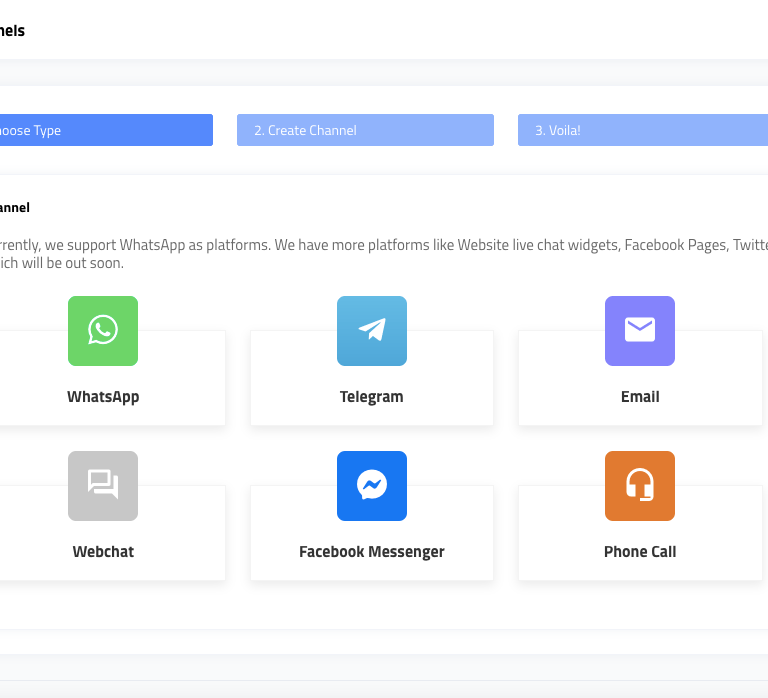Select the Phone Call label text
This screenshot has width=768, height=698.
tap(640, 552)
